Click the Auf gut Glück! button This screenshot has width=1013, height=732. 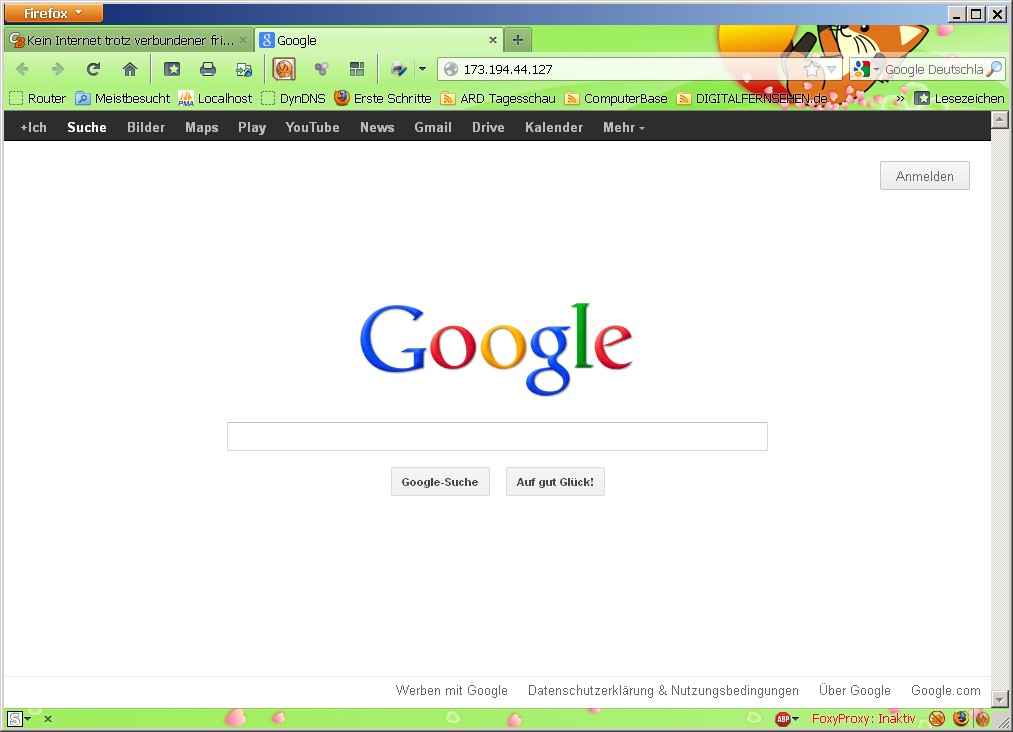click(555, 482)
